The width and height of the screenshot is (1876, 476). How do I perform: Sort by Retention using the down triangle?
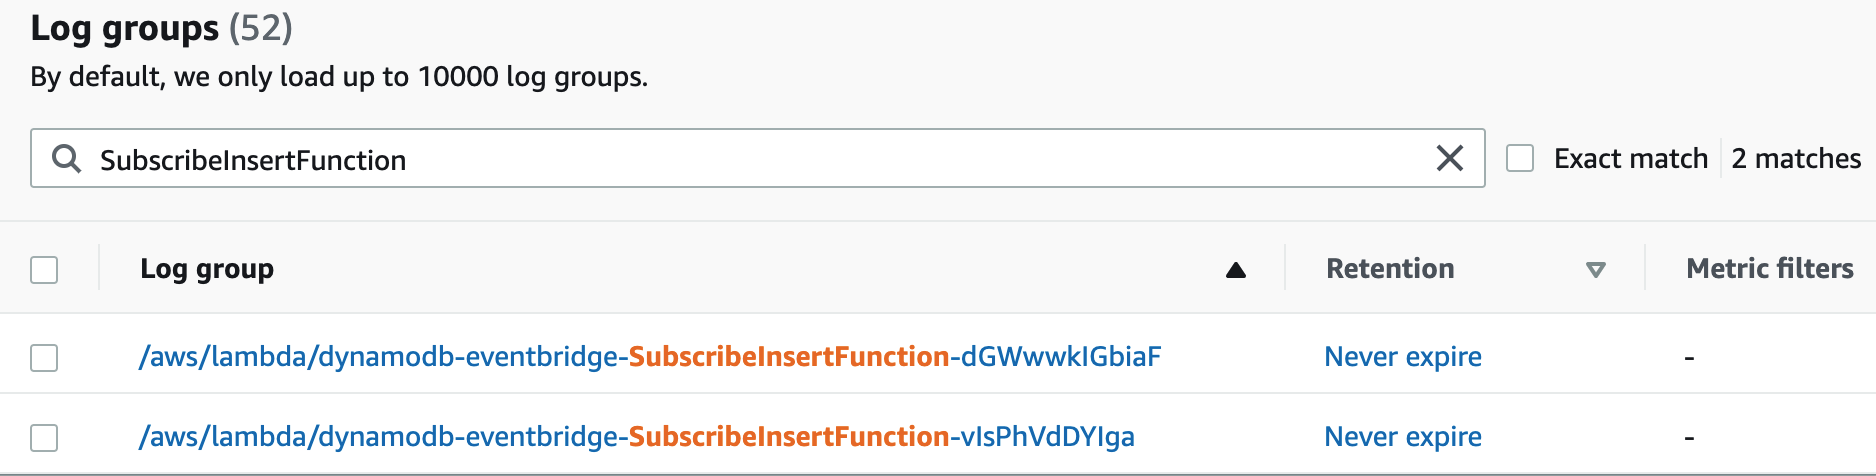point(1596,270)
